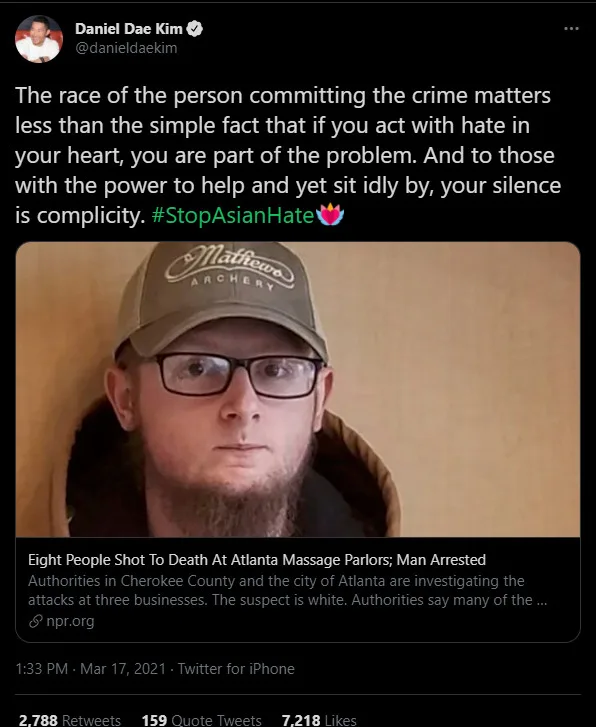The width and height of the screenshot is (596, 727).
Task: Open the @danieldaekim handle link
Action: coord(126,48)
